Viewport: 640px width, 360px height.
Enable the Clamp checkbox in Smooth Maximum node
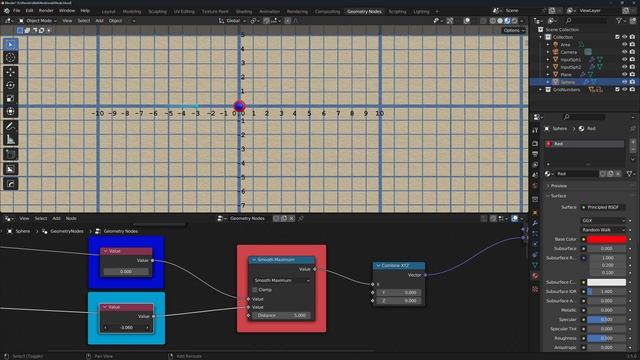click(255, 290)
